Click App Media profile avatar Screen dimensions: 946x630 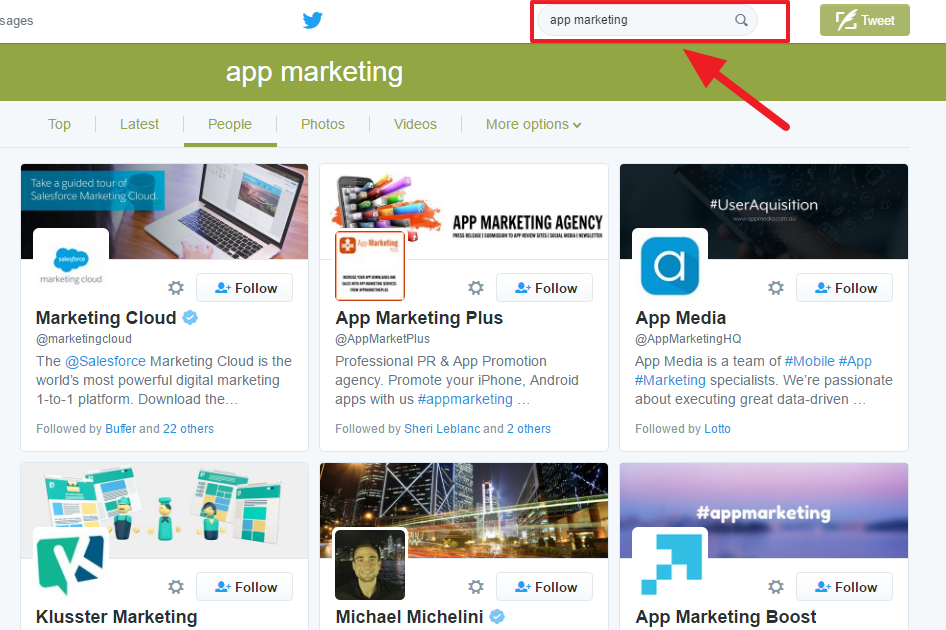click(x=670, y=265)
